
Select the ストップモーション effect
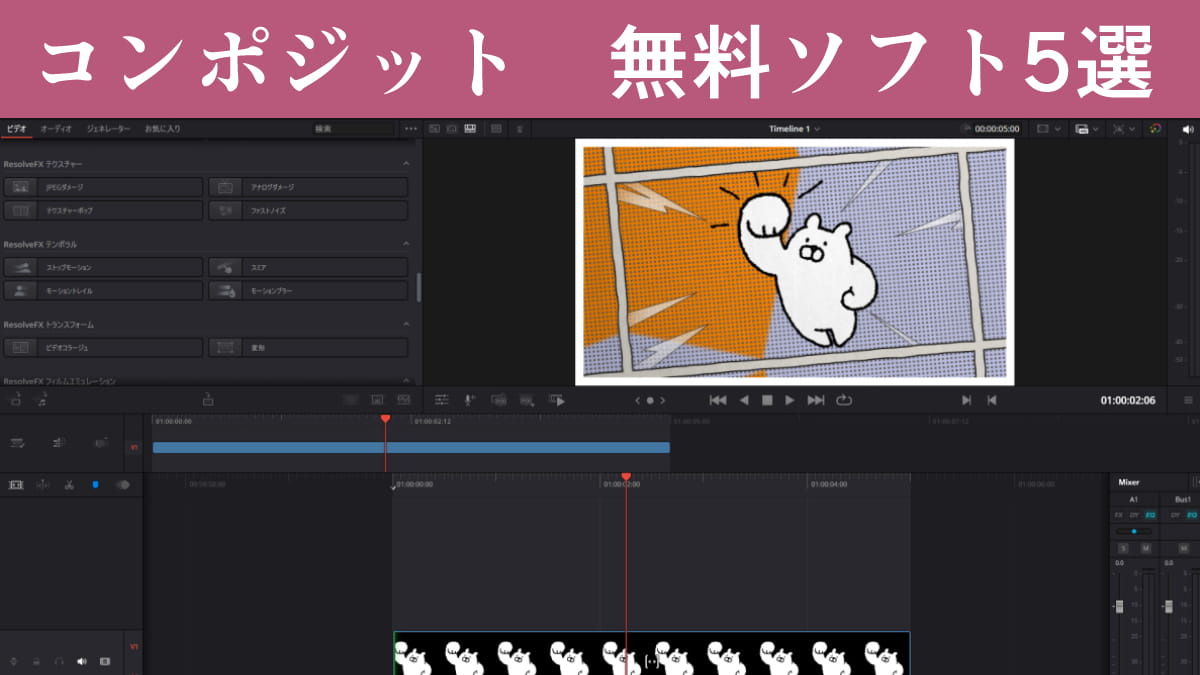[x=104, y=268]
